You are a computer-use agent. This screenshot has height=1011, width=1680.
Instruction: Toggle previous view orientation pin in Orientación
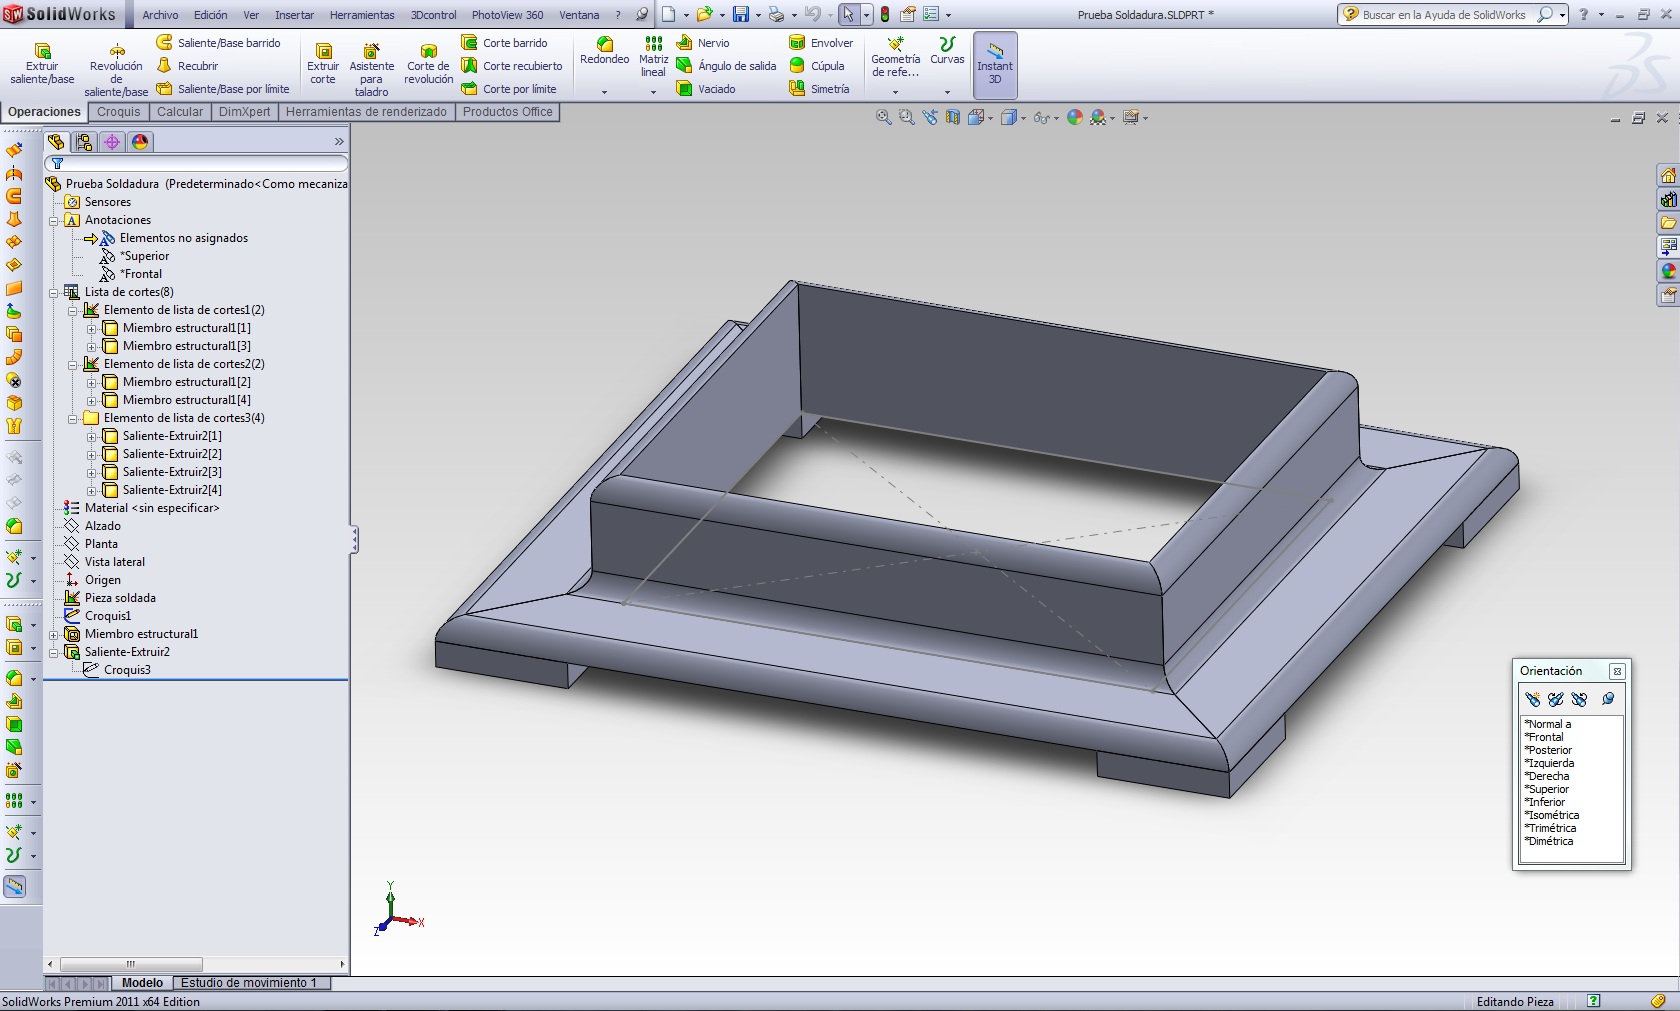1608,699
